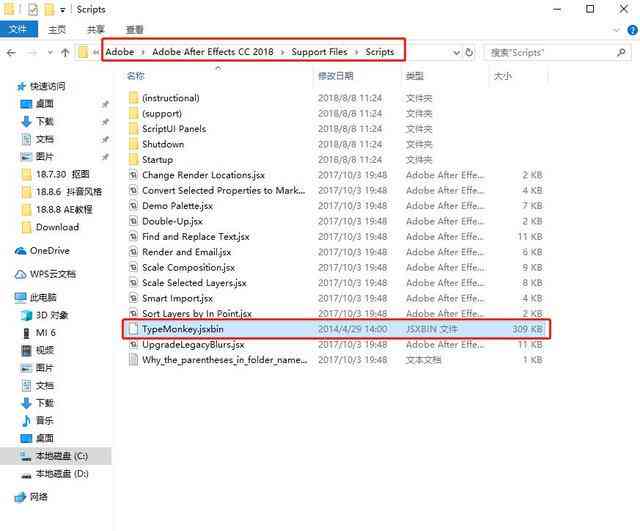Refresh the Scripts folder view
640x531 pixels.
point(469,52)
